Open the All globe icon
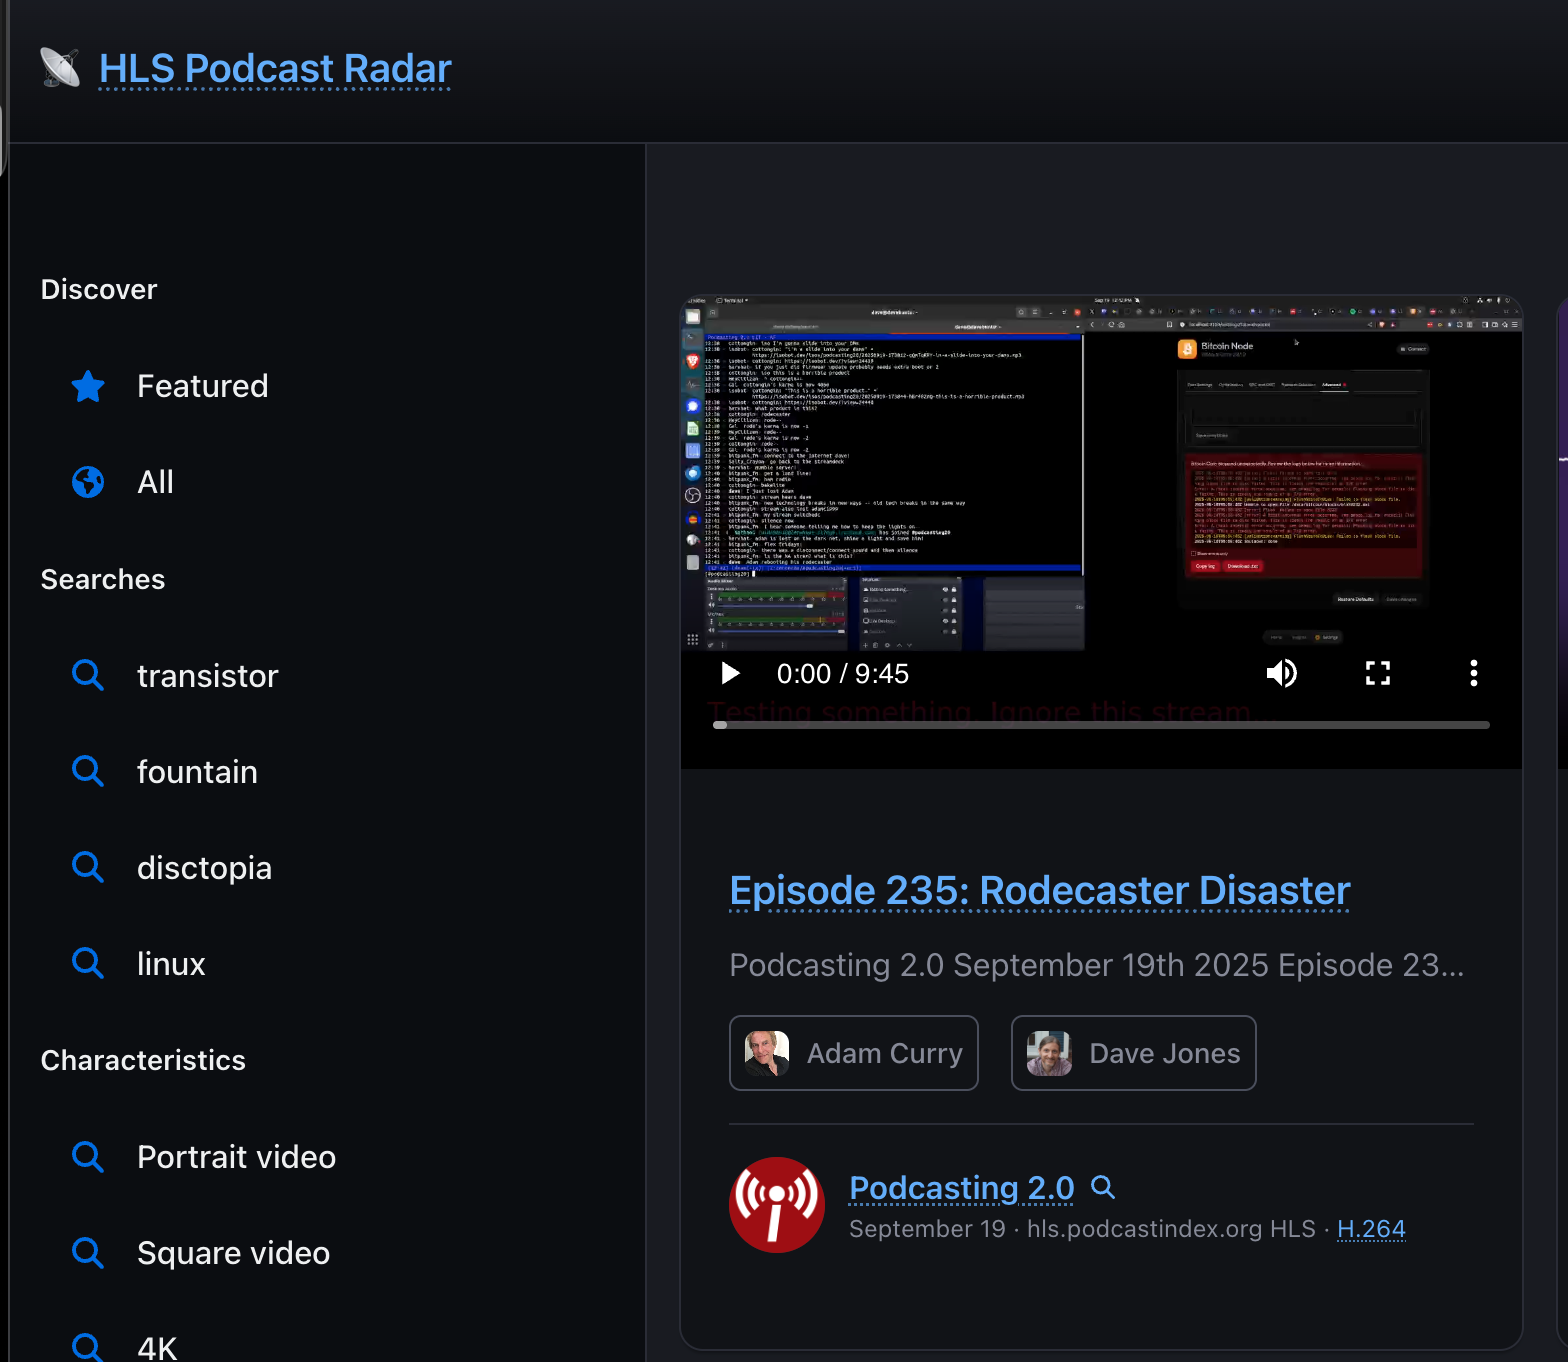This screenshot has width=1568, height=1362. (88, 482)
